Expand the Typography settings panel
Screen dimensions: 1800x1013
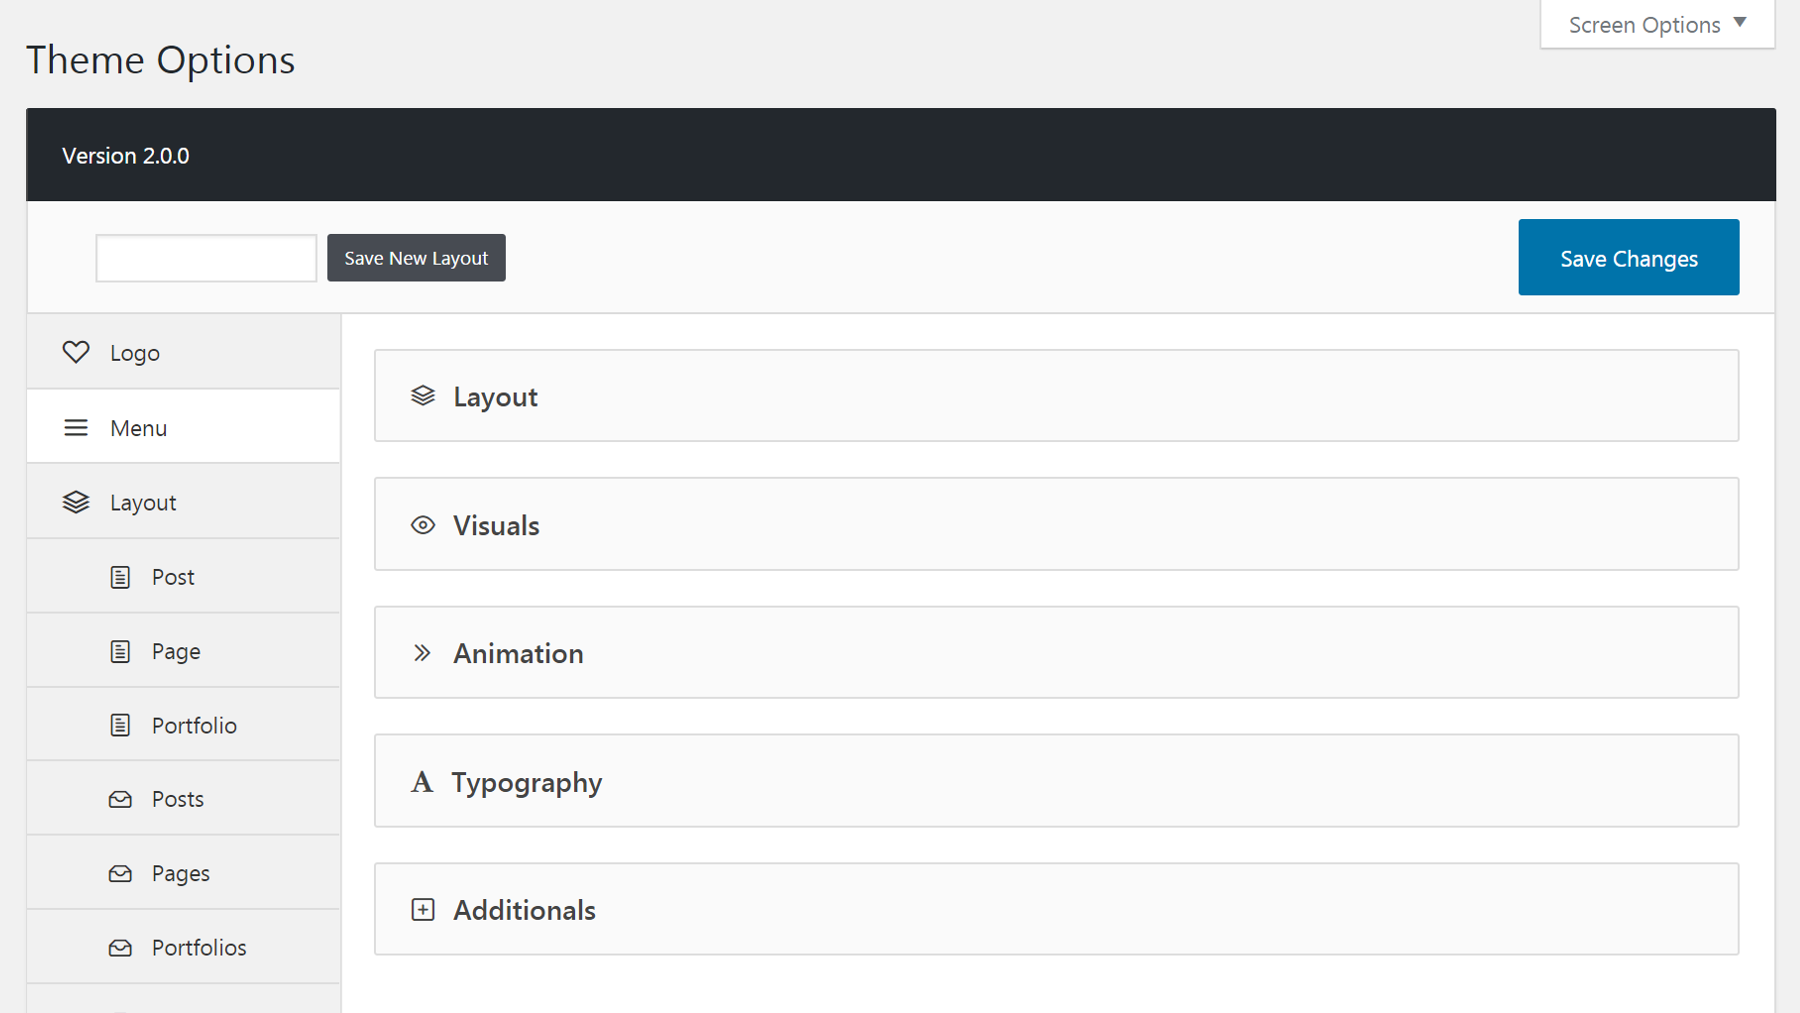pos(1057,781)
